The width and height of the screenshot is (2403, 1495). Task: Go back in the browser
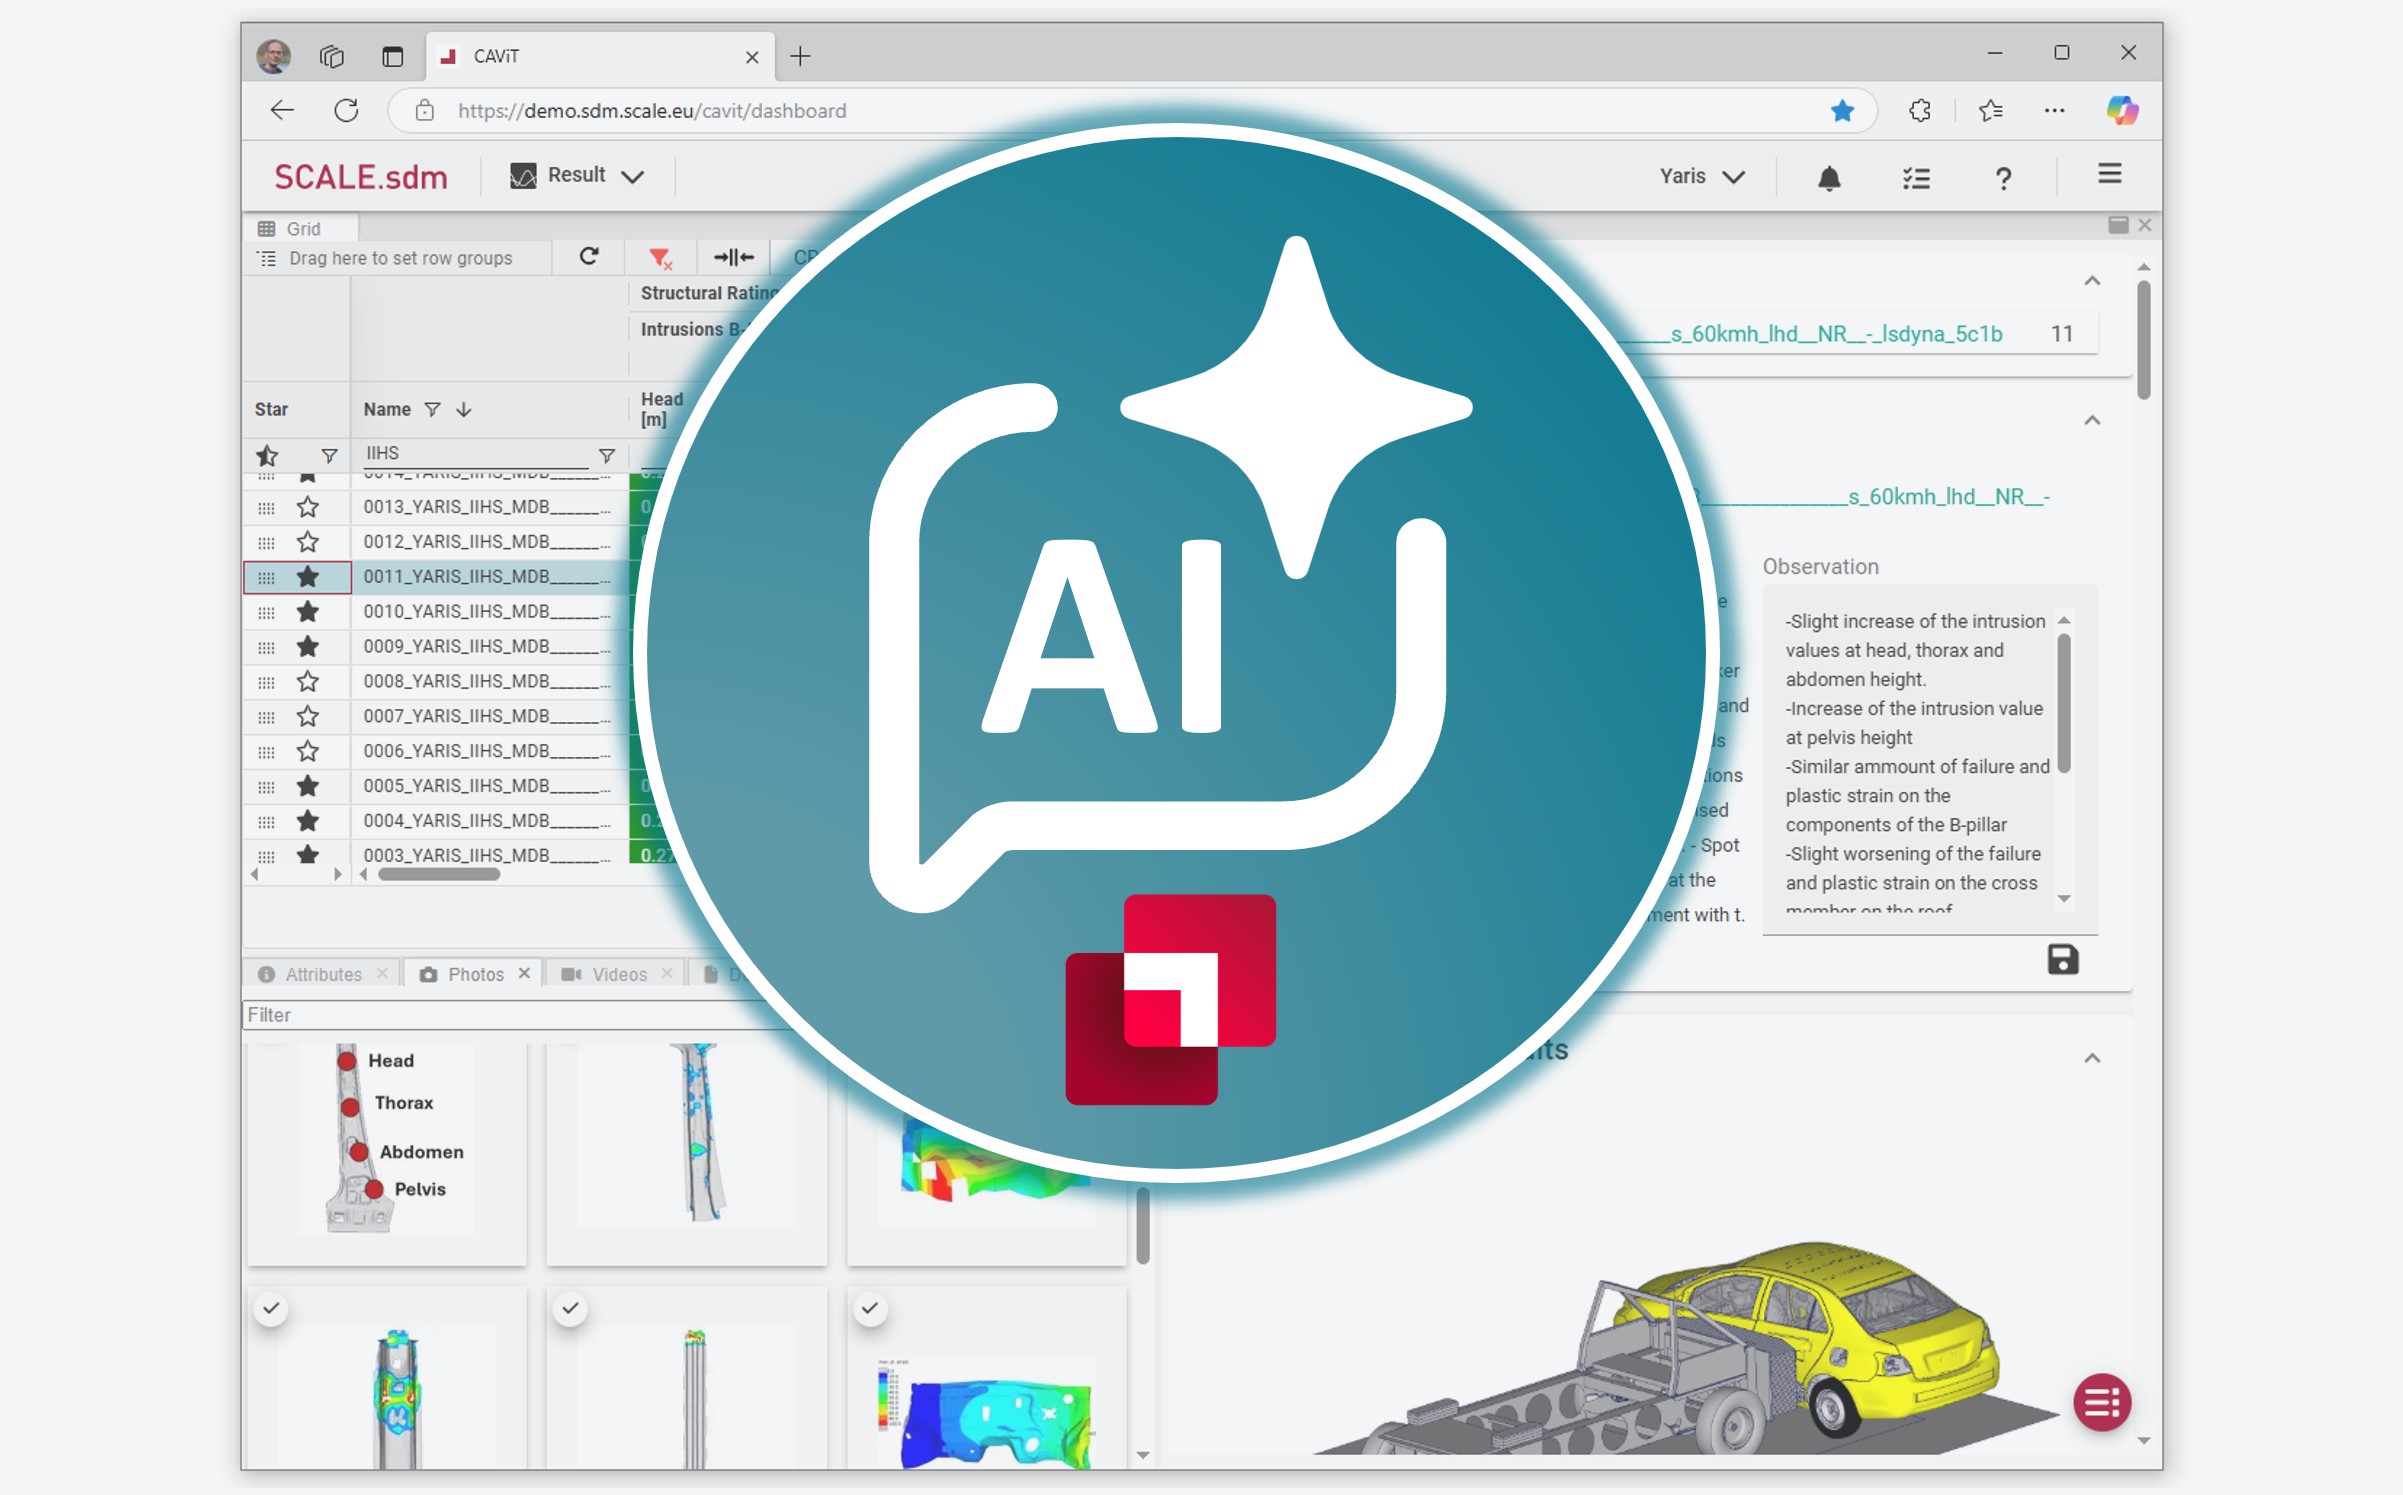[282, 110]
